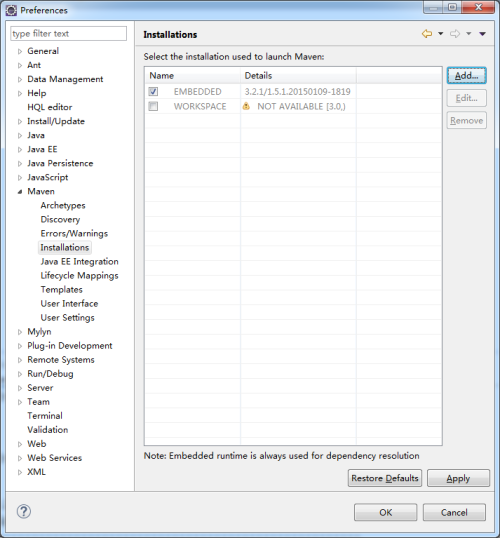500x538 pixels.
Task: Click the Eclipse icon in title bar
Action: (11, 10)
